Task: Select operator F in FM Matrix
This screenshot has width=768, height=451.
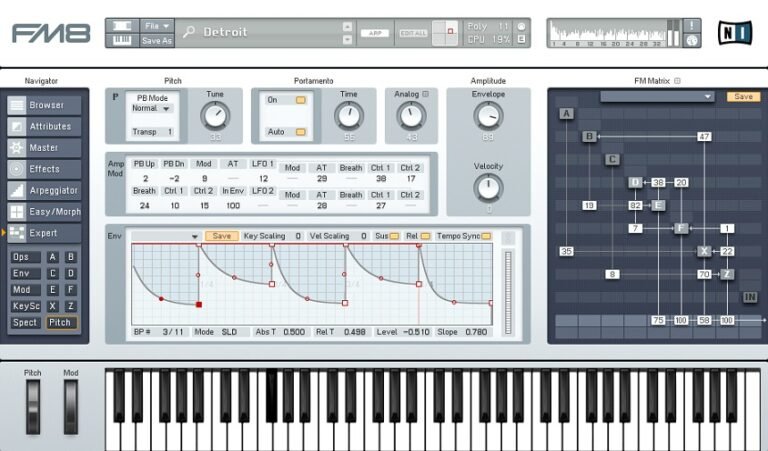Action: pyautogui.click(x=681, y=228)
